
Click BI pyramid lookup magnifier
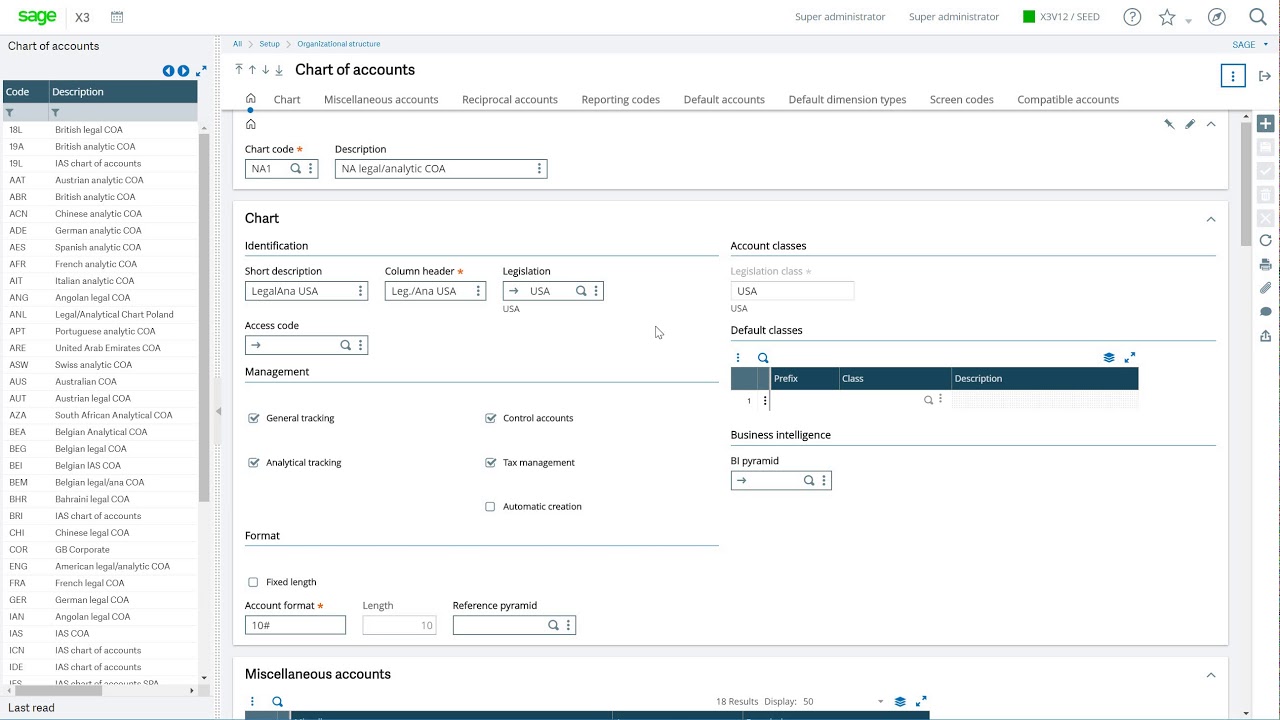809,481
